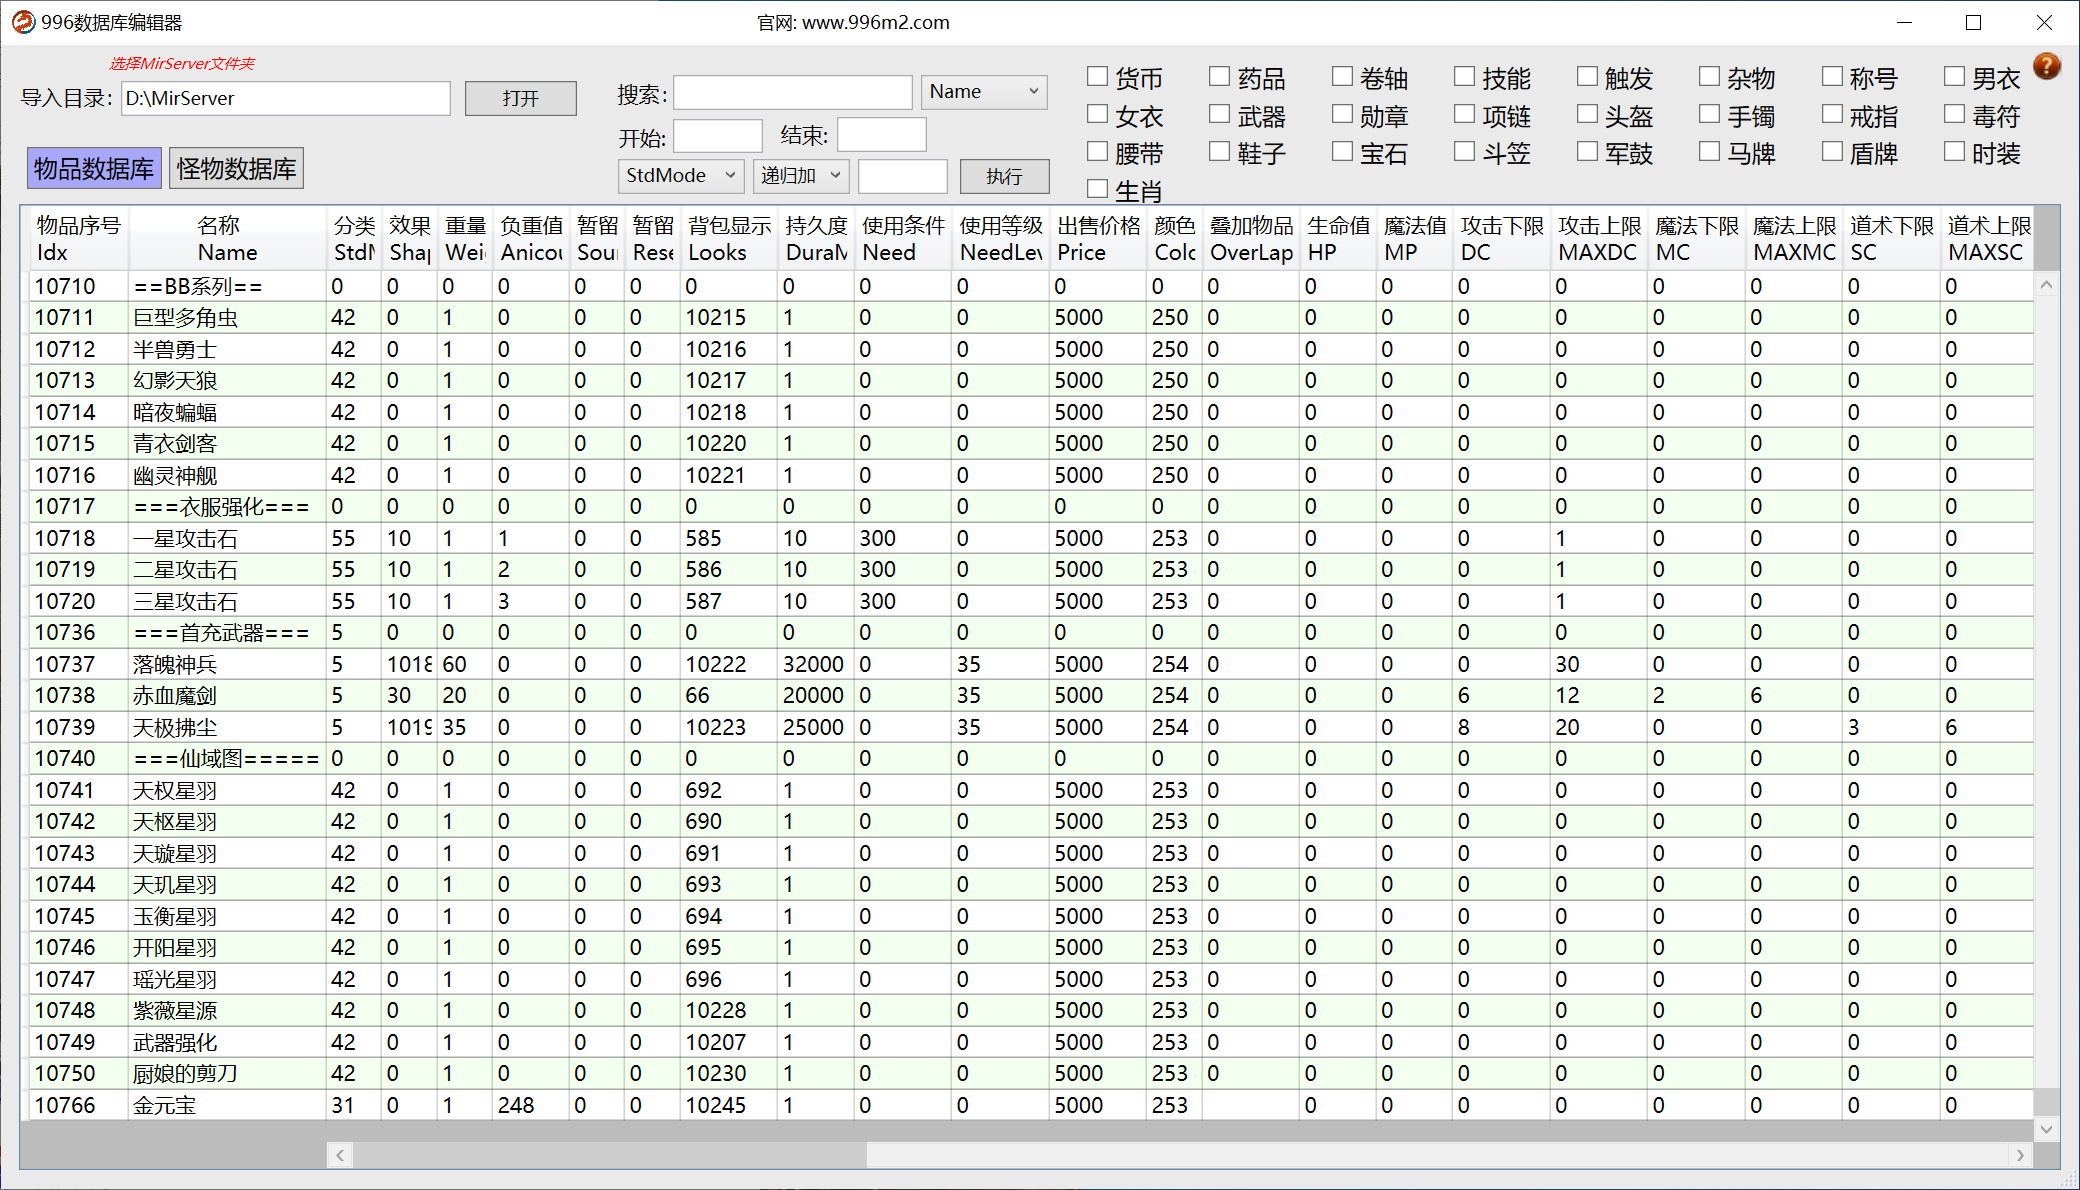
Task: Click the vertical scrollbar up arrow
Action: click(2046, 285)
